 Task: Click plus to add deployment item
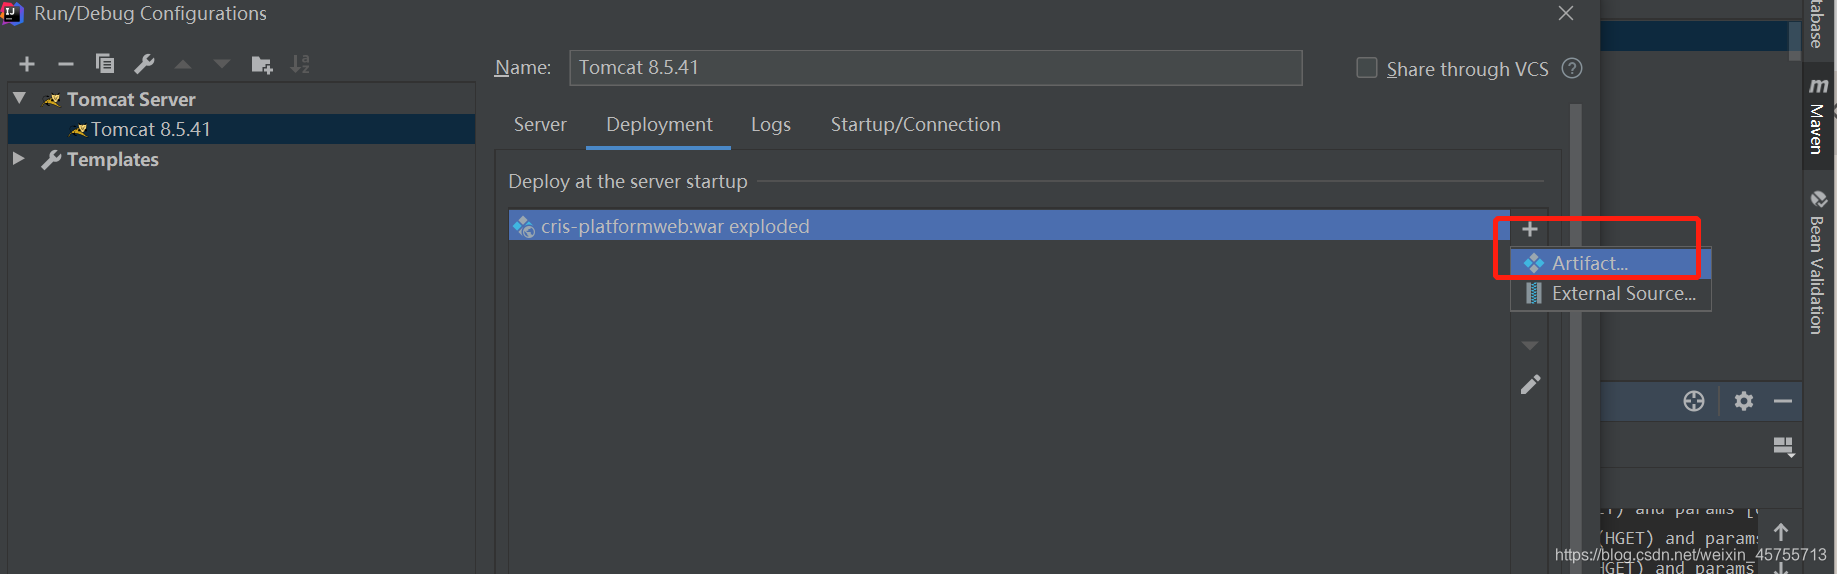point(1529,230)
